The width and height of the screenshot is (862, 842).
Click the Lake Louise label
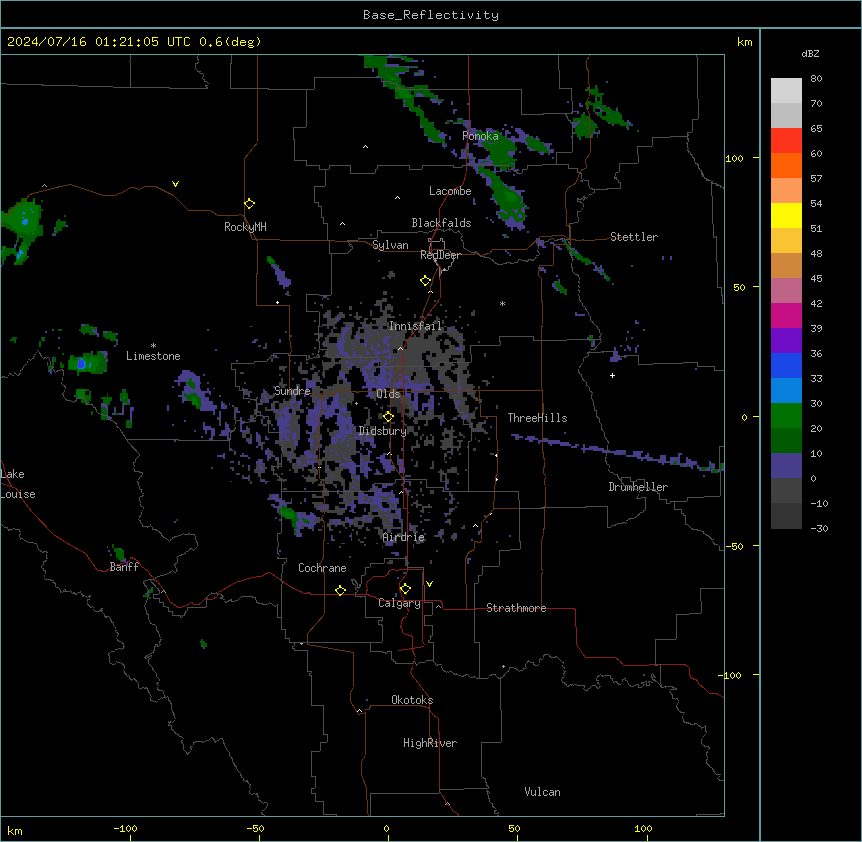[18, 484]
